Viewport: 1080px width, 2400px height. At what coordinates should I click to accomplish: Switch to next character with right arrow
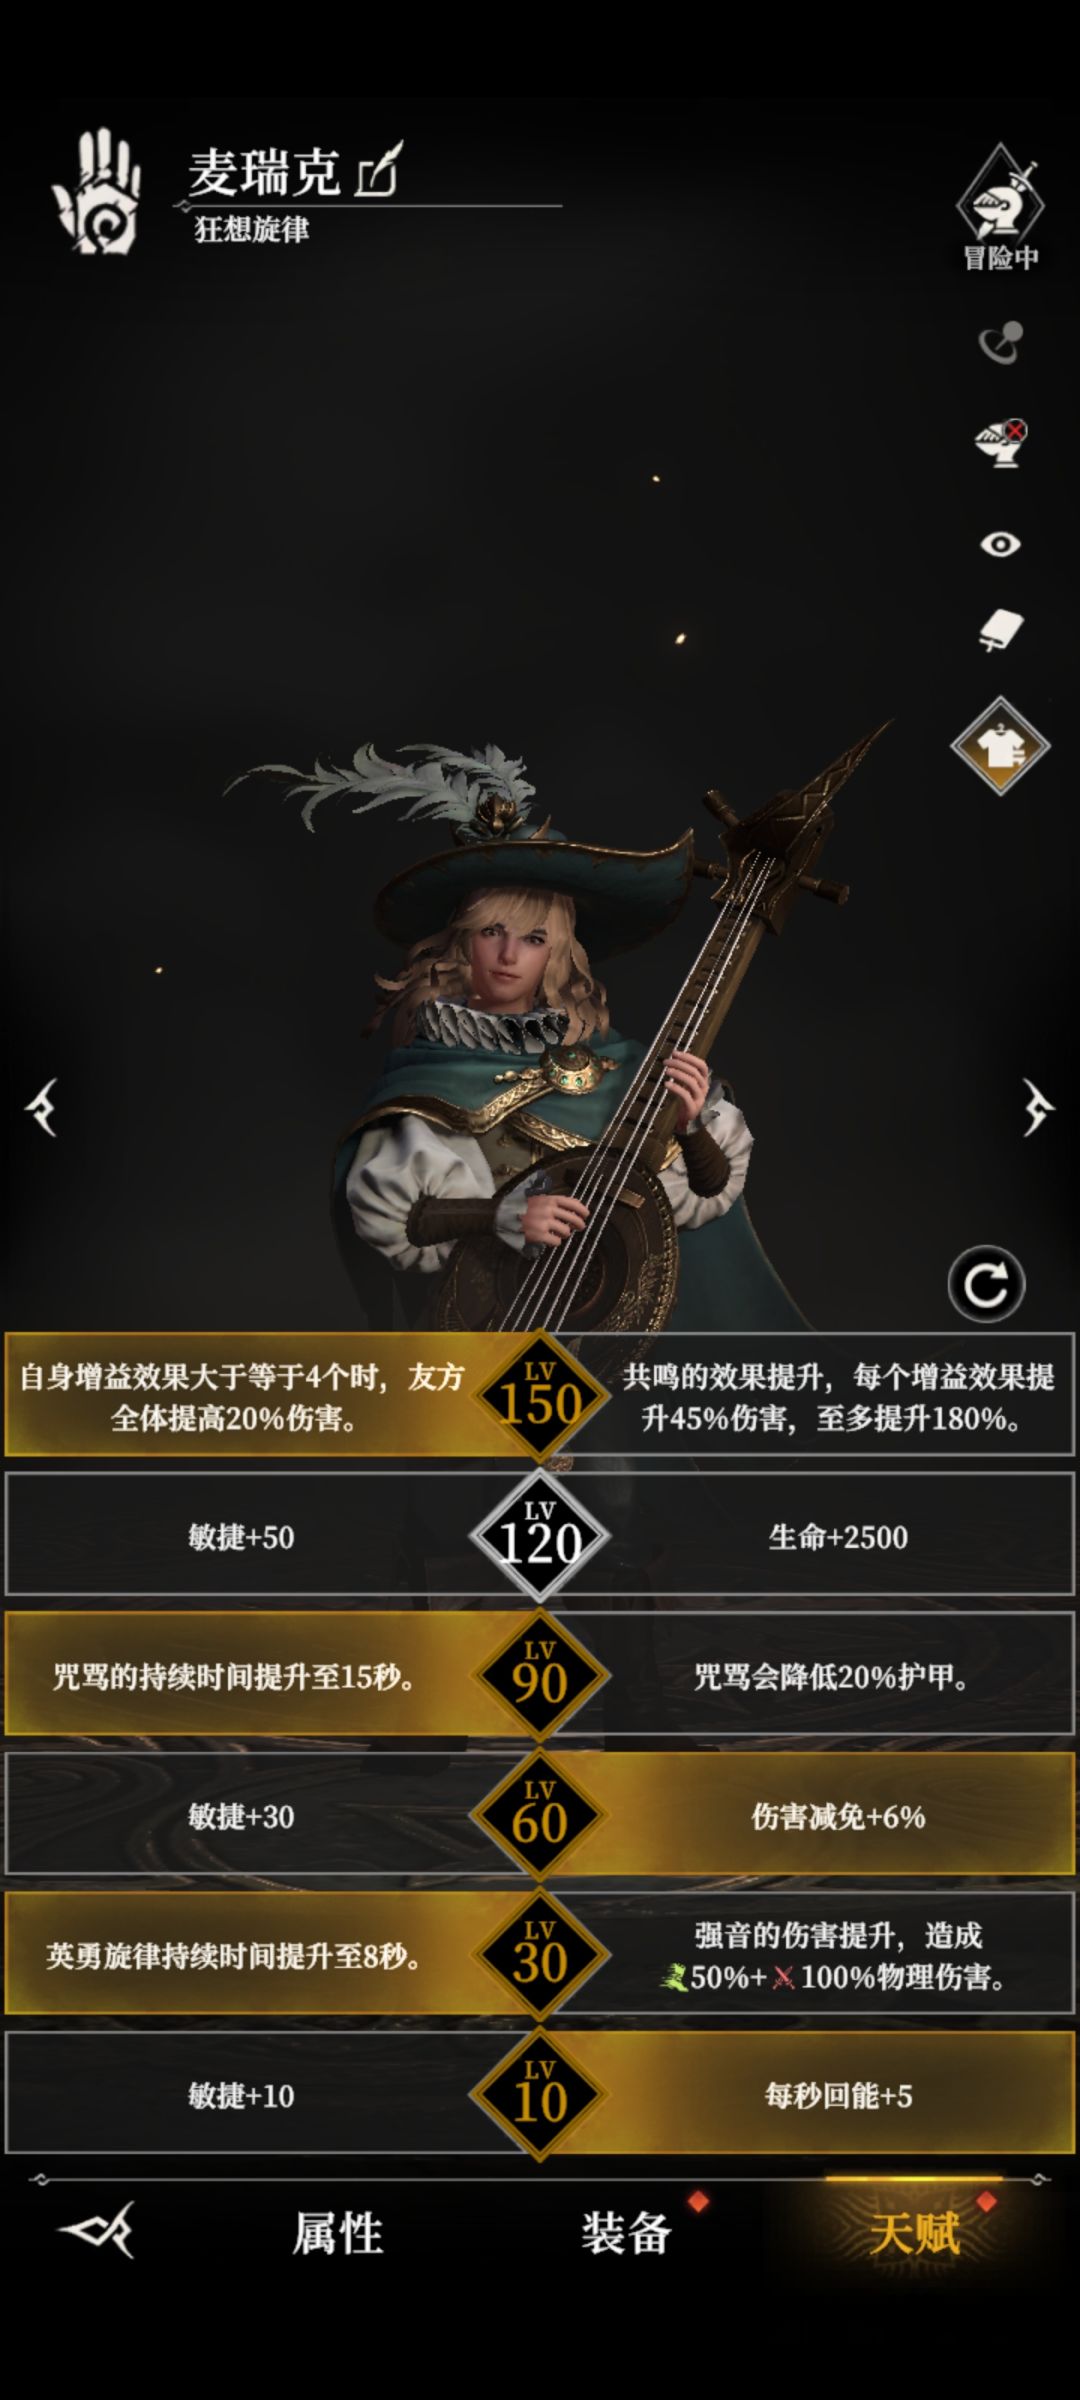point(1038,1107)
